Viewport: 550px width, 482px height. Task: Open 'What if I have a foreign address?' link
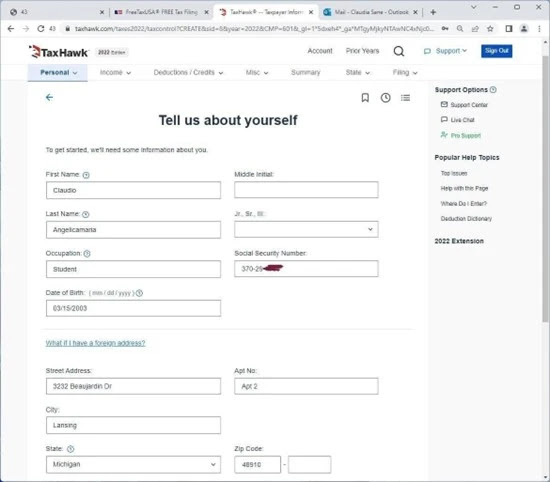95,343
